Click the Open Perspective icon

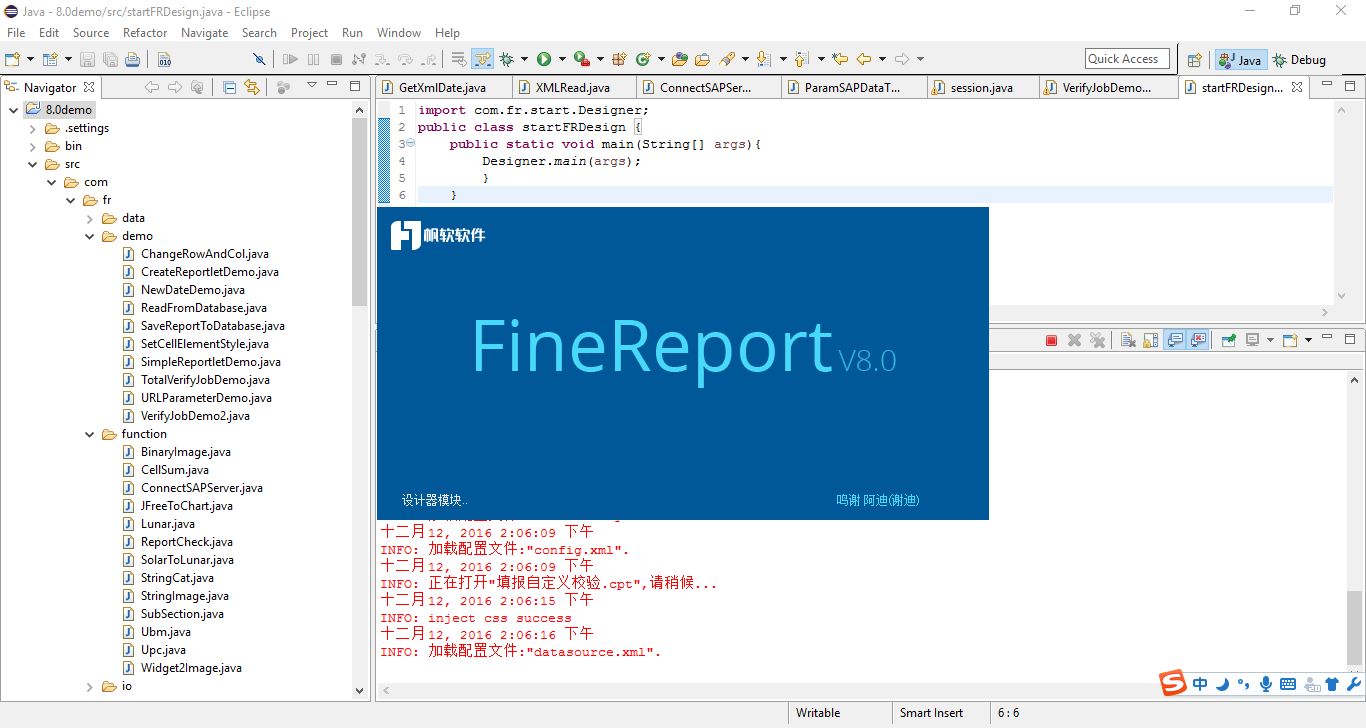[x=1194, y=60]
